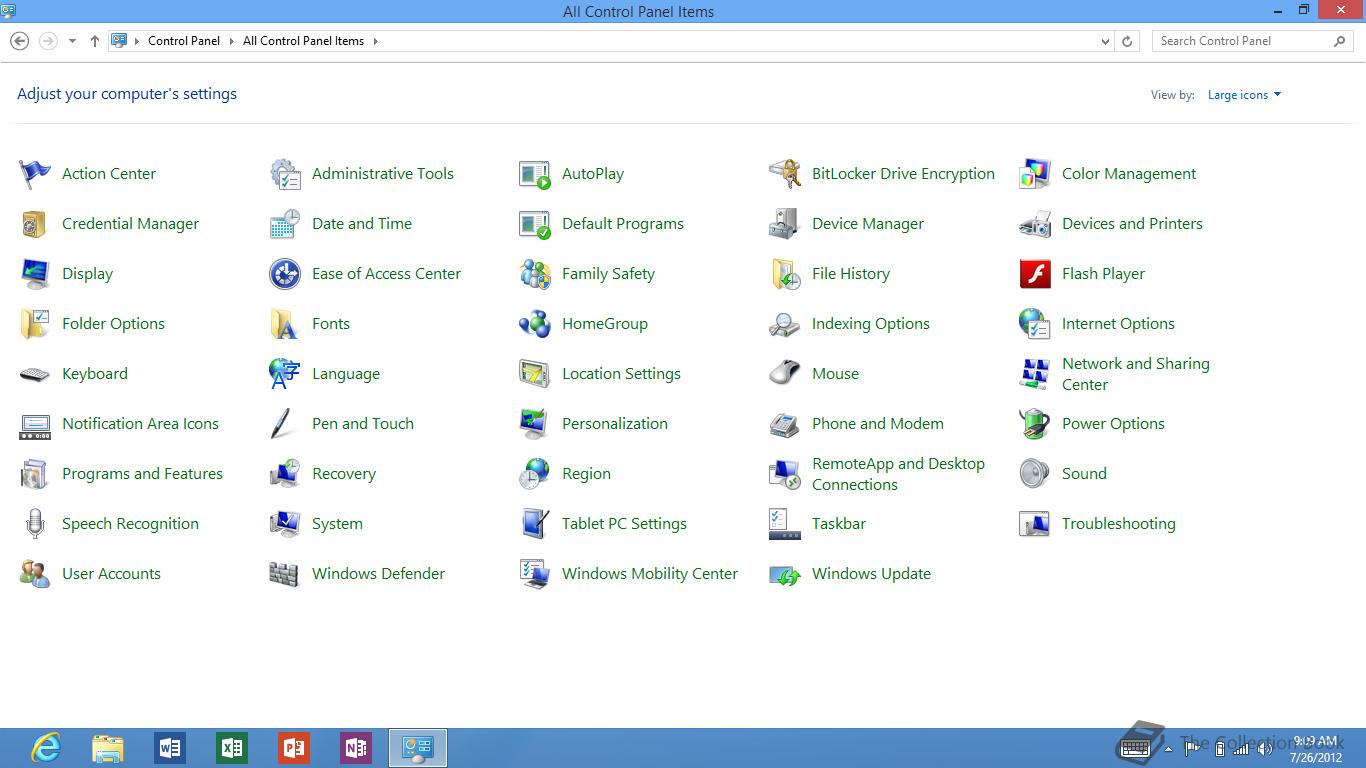
Task: Open the Sound speaker icon
Action: [x=1035, y=474]
